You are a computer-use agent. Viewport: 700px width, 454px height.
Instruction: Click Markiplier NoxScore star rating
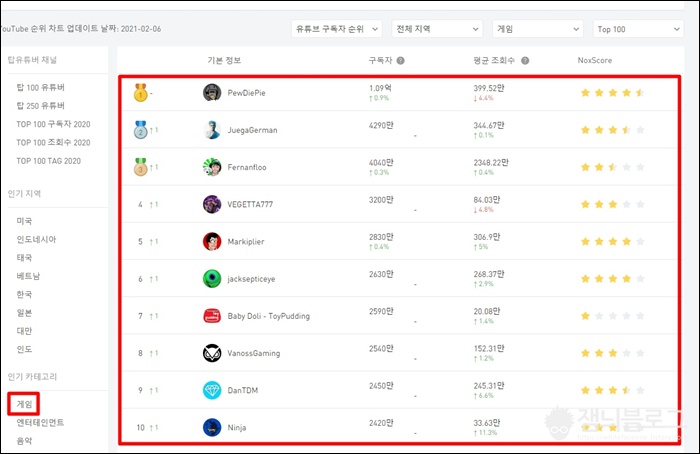(612, 242)
